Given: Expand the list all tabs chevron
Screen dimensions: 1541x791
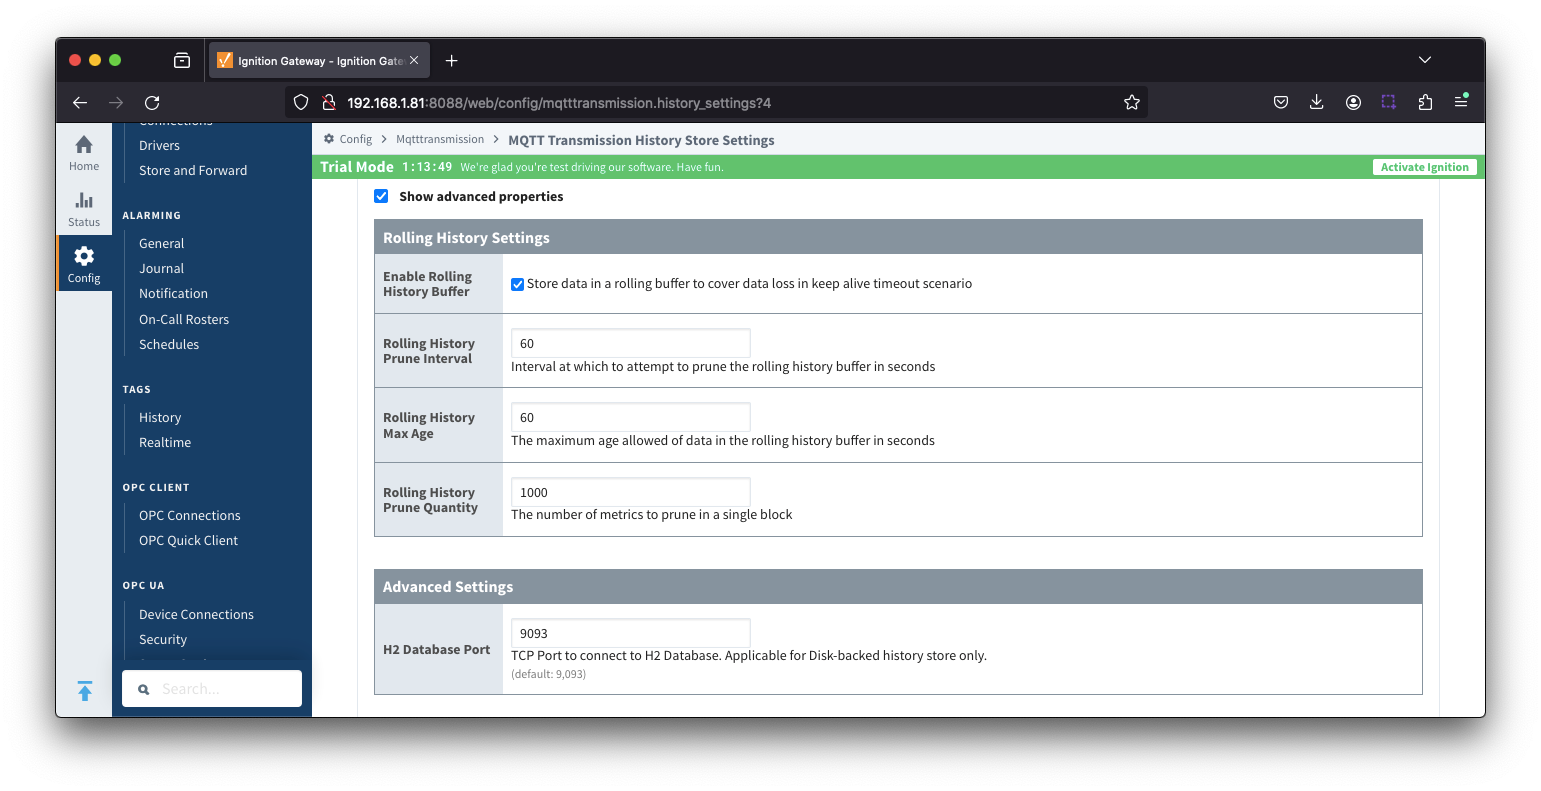Looking at the screenshot, I should tap(1425, 60).
